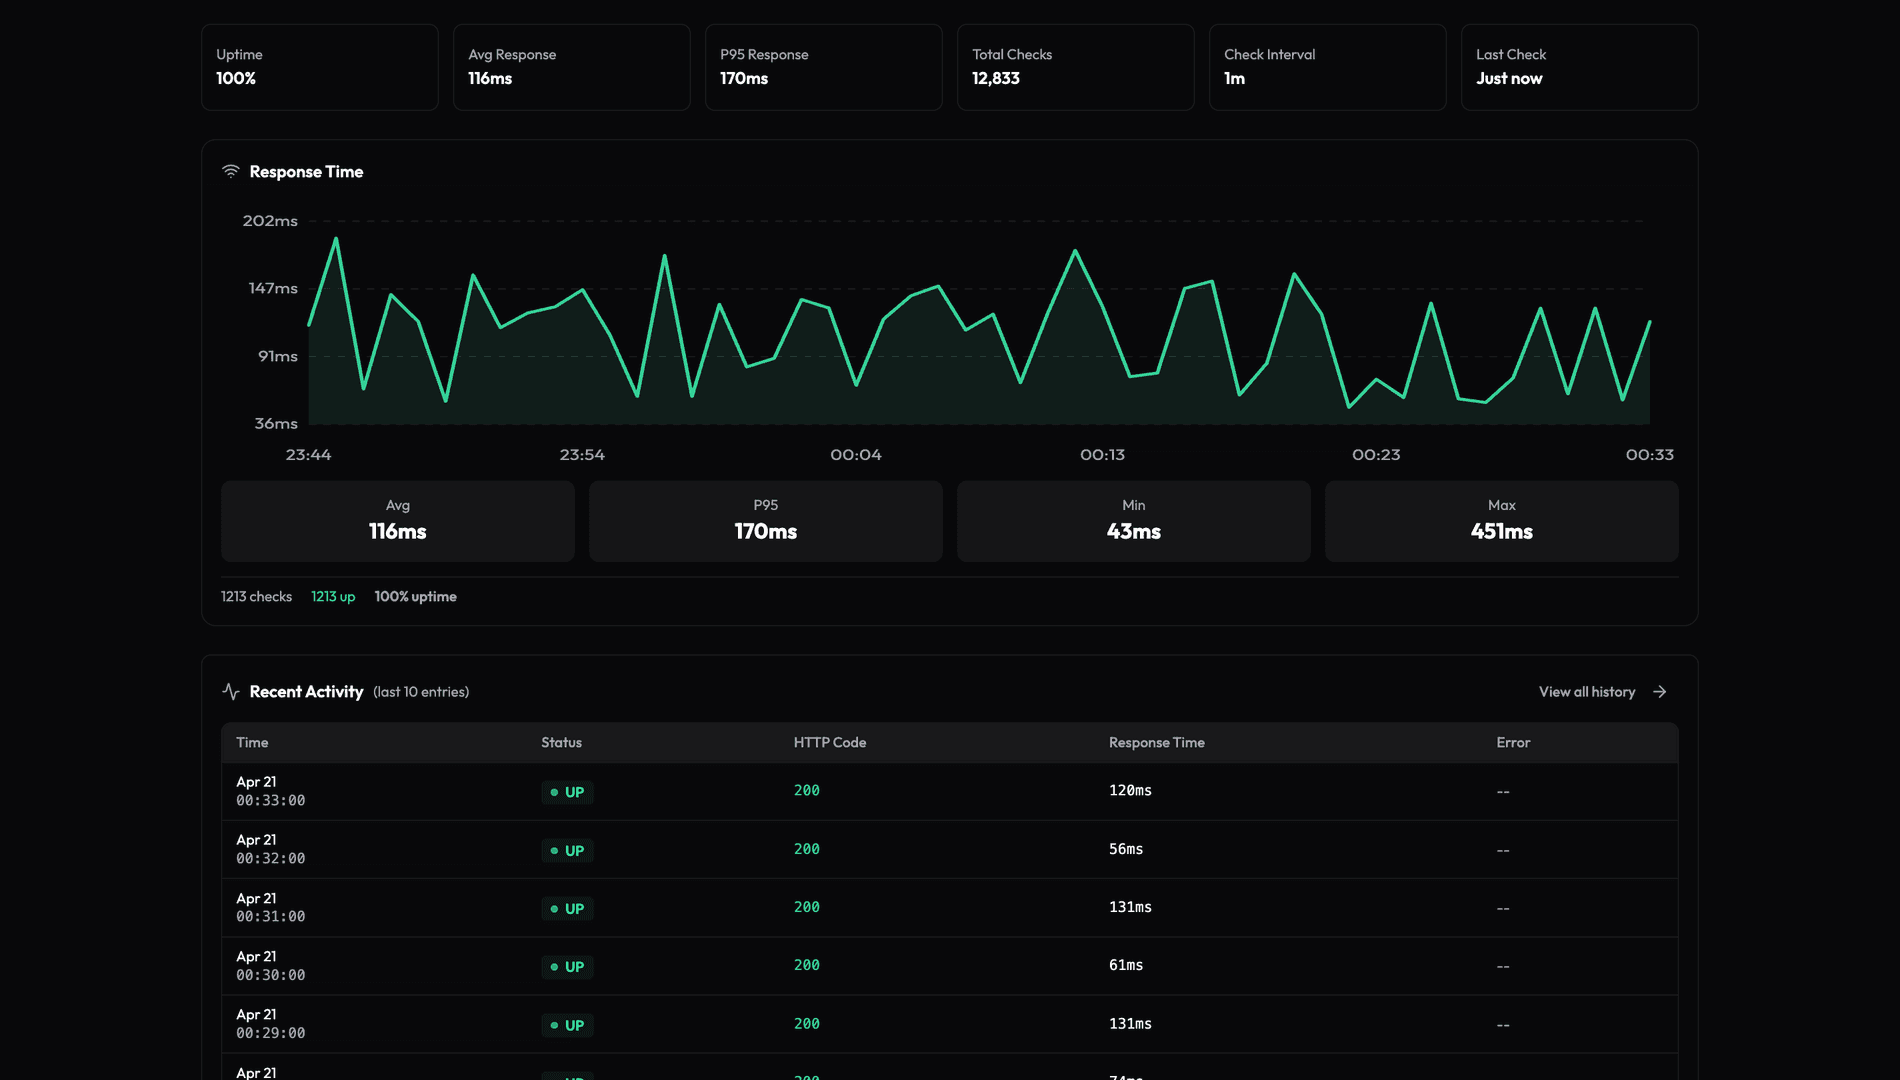Viewport: 1900px width, 1080px height.
Task: Click the (last 10 entries) label
Action: pos(421,692)
